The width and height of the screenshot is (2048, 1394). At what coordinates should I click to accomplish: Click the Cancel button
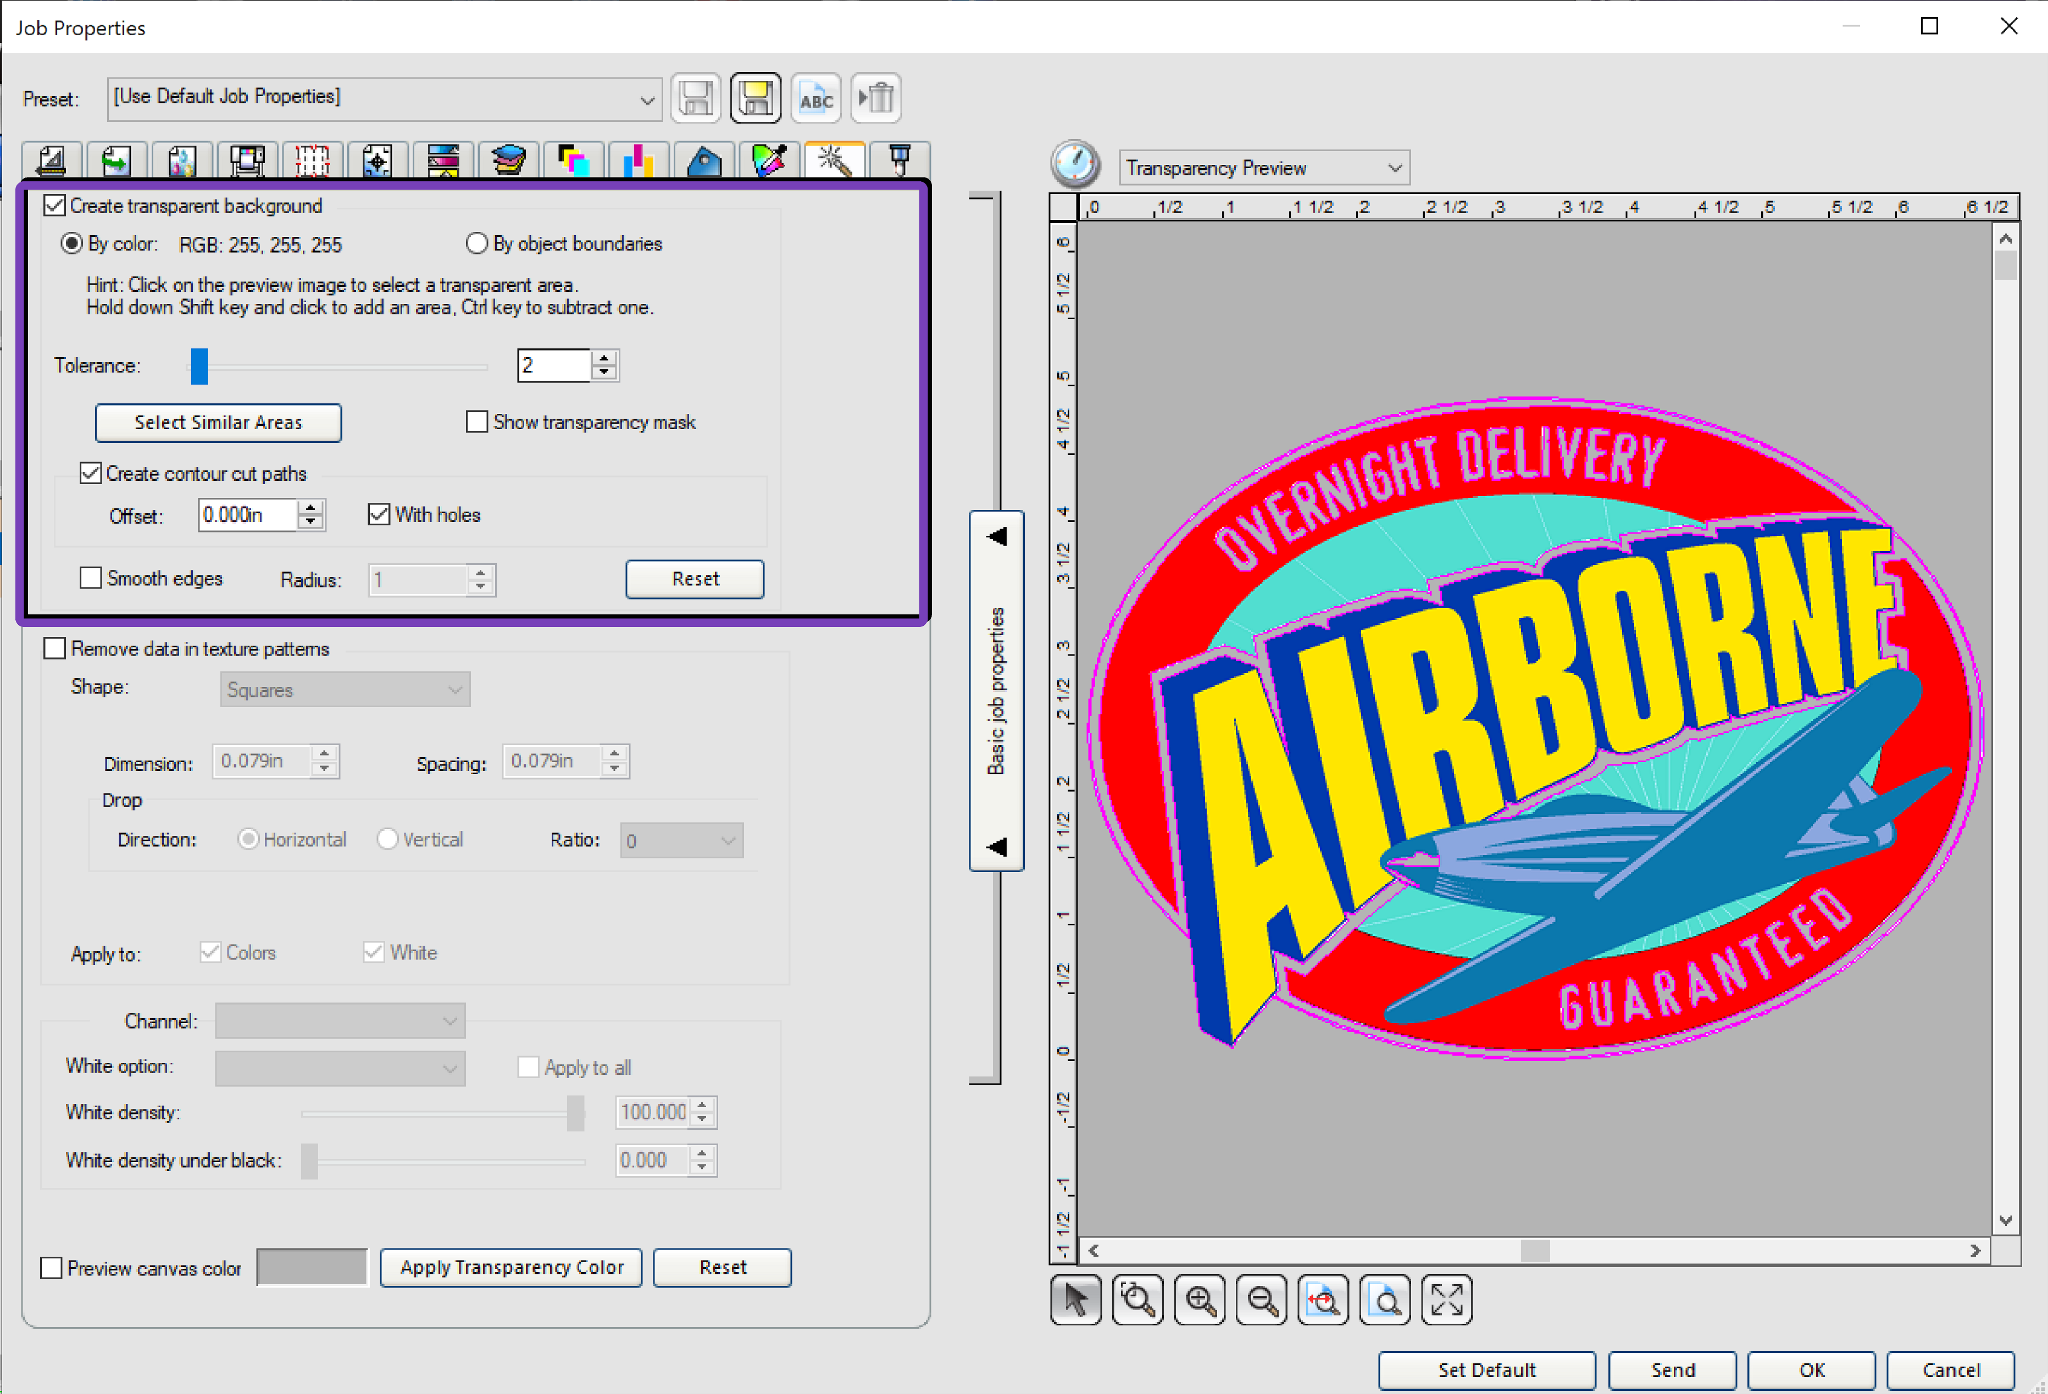click(1951, 1370)
